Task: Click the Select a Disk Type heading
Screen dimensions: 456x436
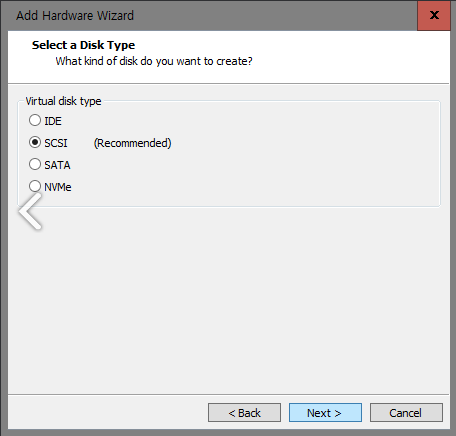Action: pyautogui.click(x=83, y=45)
